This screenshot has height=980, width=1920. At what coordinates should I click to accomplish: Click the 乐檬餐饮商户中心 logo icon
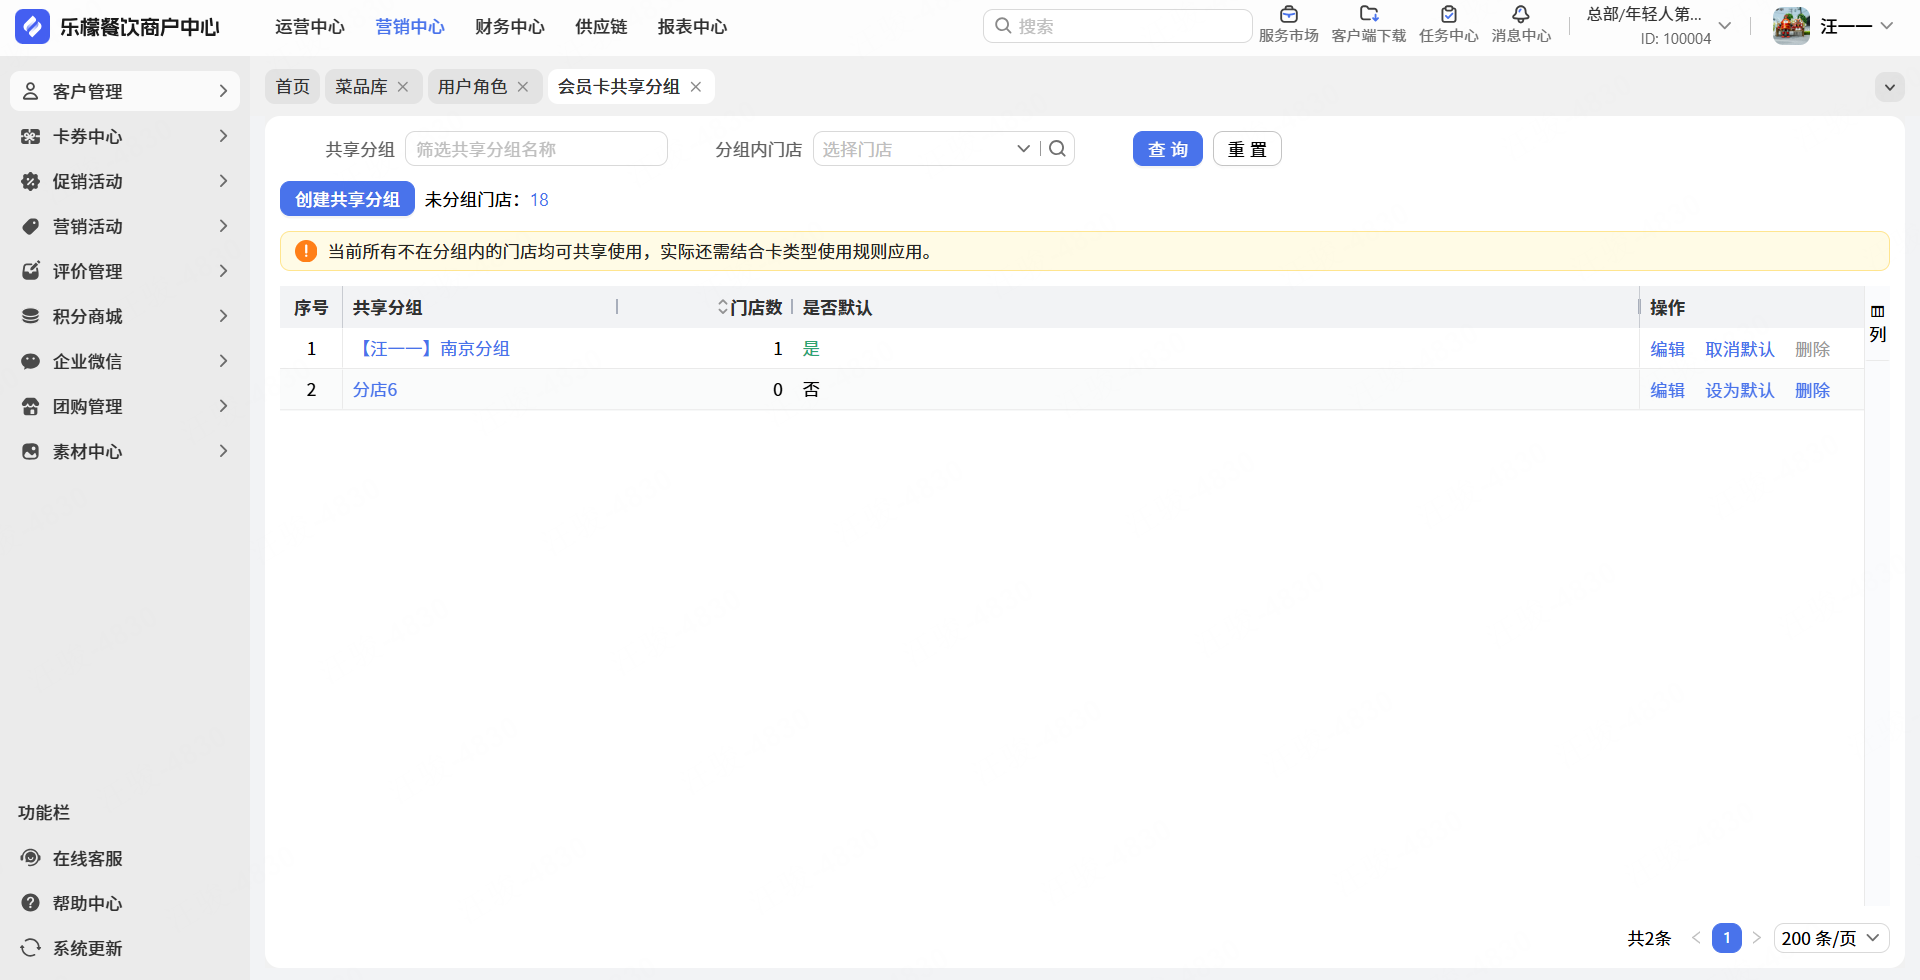32,27
